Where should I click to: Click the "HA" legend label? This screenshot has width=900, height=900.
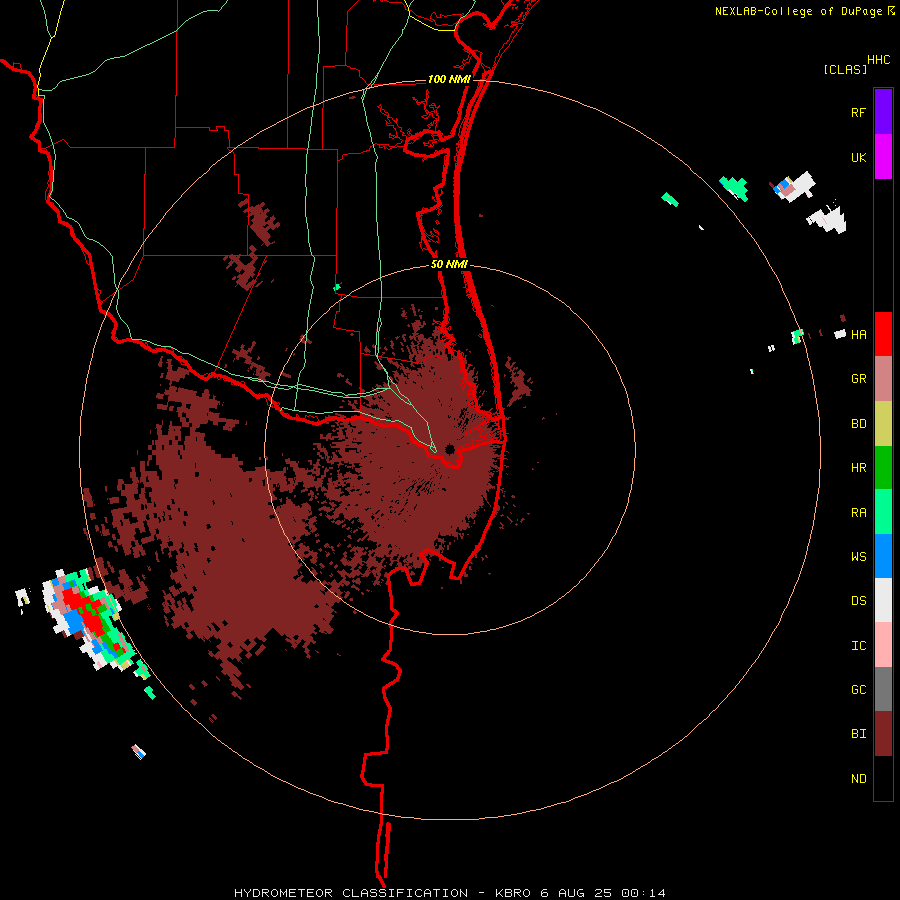tap(858, 335)
